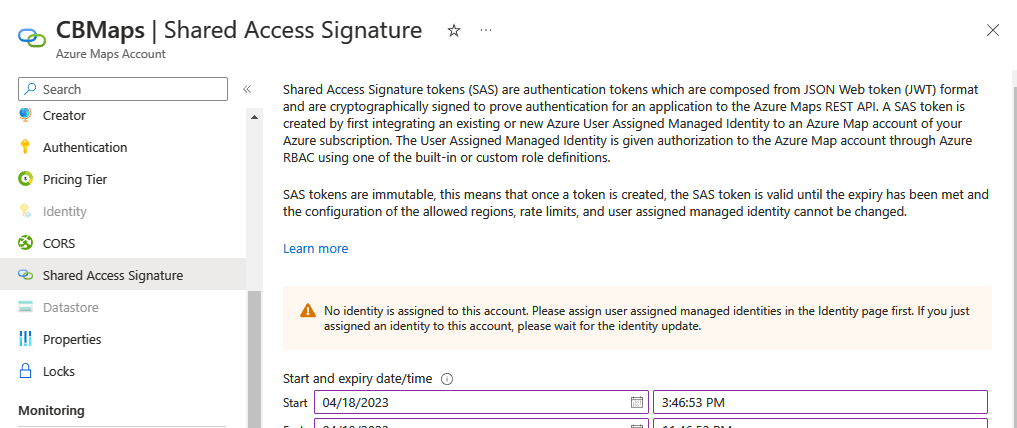
Task: Click the CORS icon in sidebar
Action: coord(26,243)
